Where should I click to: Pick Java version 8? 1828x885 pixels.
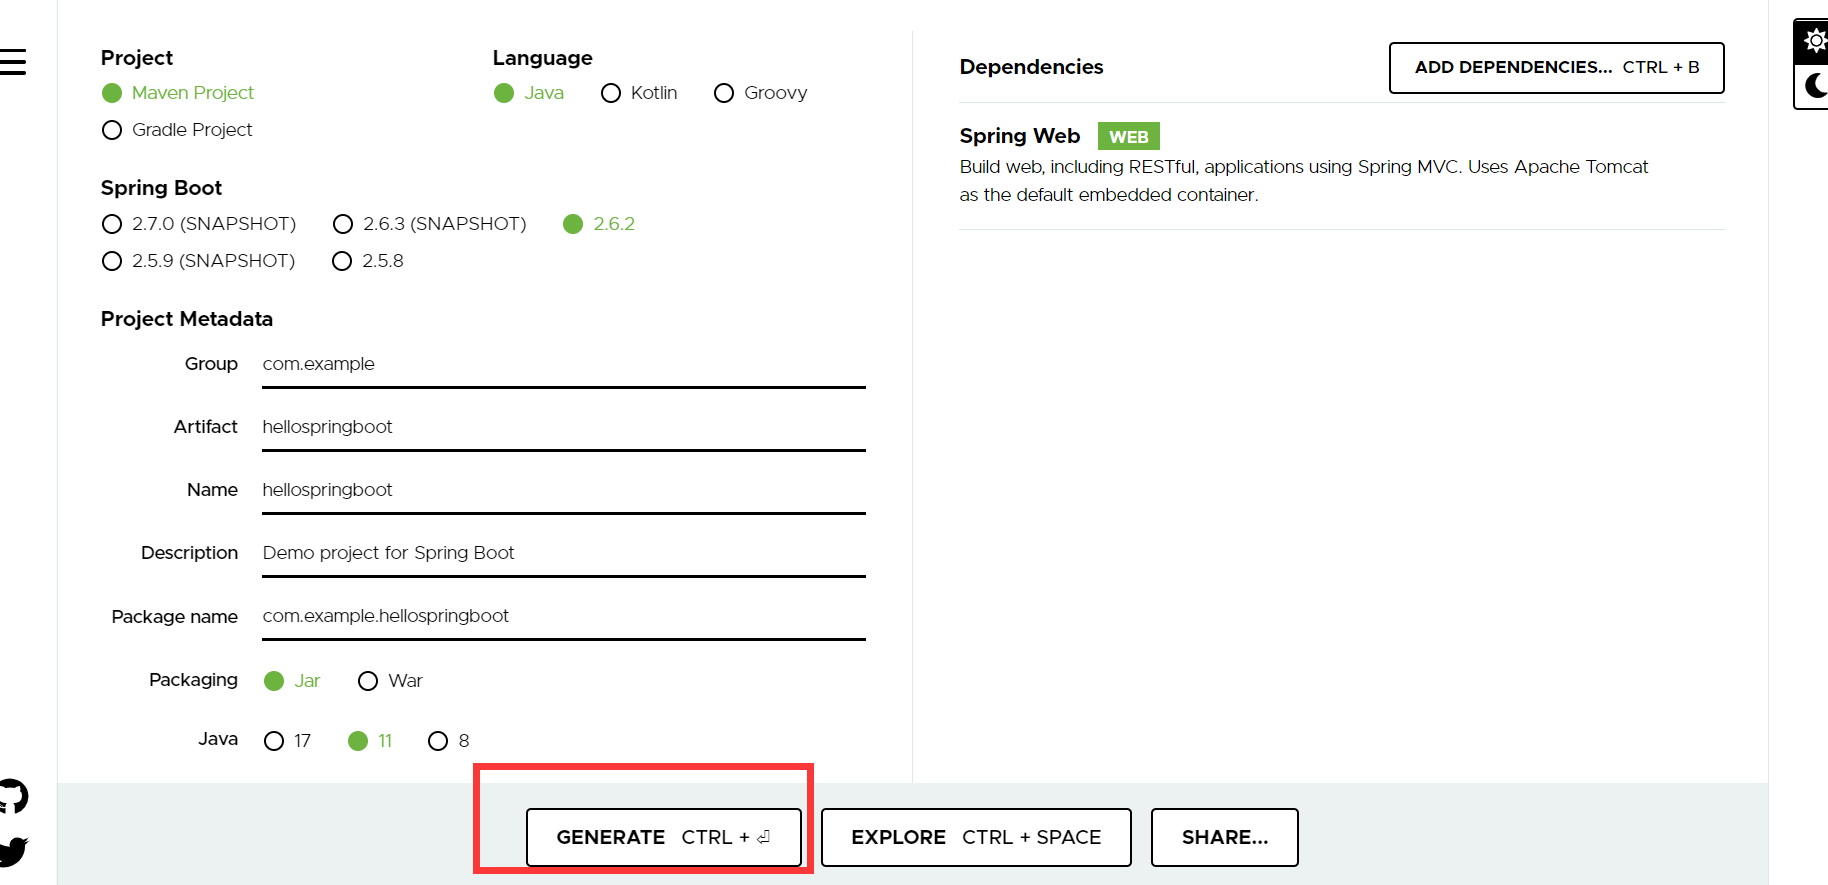click(x=449, y=741)
